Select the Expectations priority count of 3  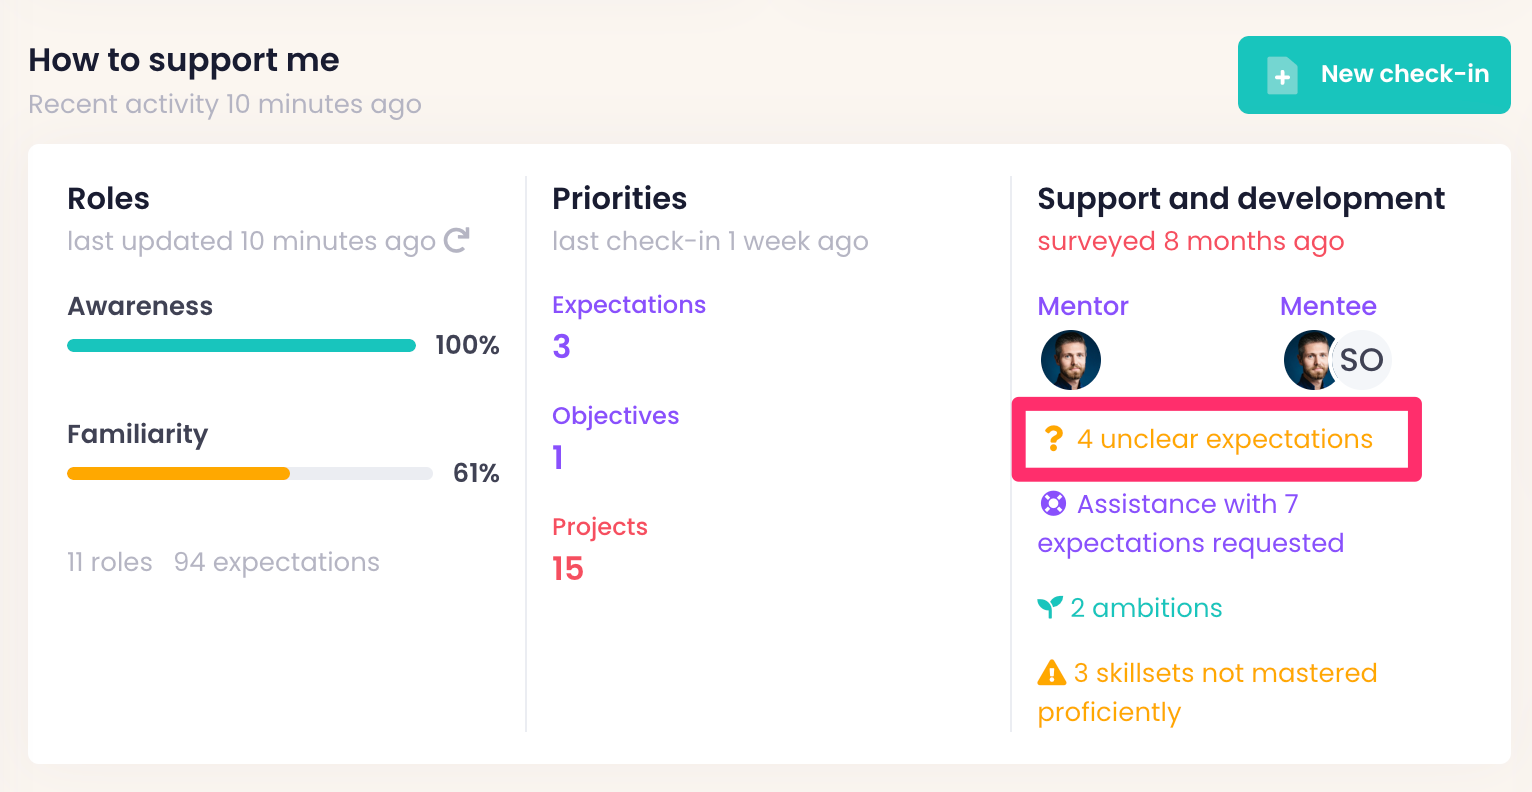pos(562,346)
